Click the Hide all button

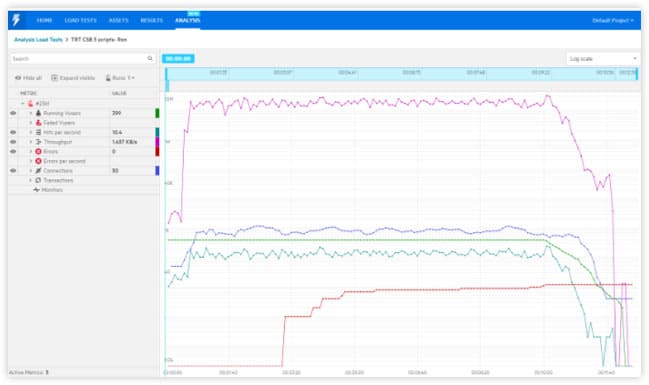(x=28, y=78)
